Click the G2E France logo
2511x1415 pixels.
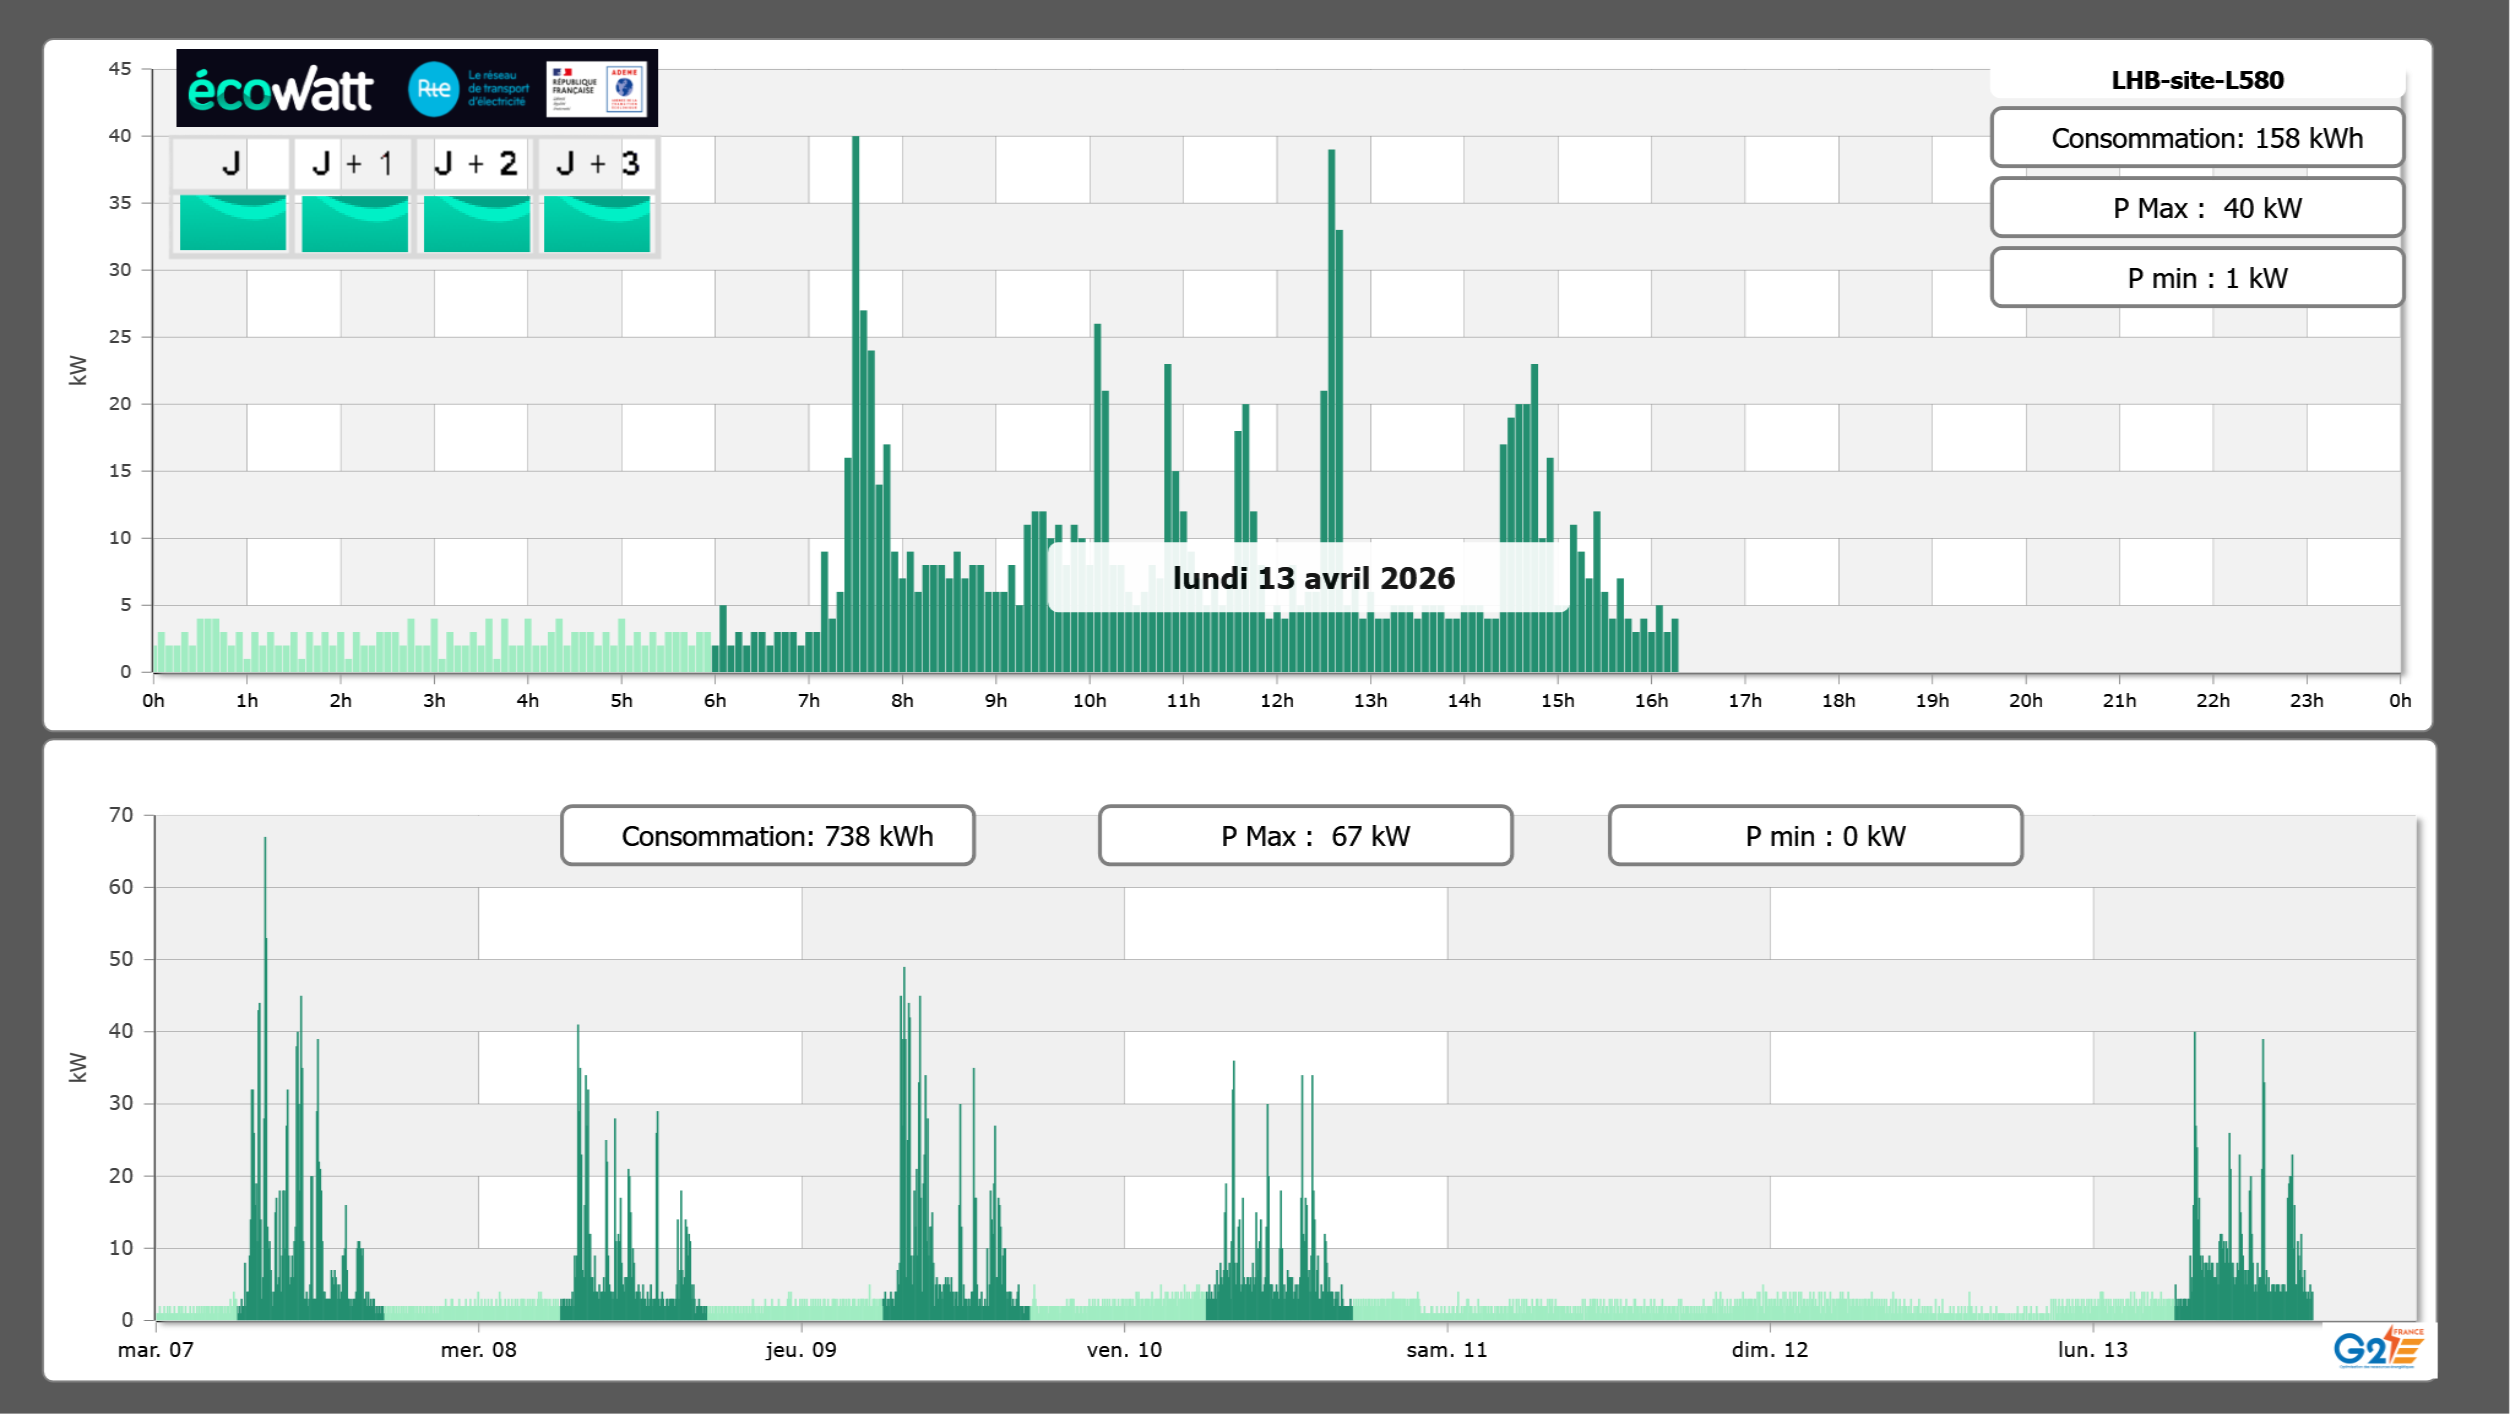pos(2379,1349)
